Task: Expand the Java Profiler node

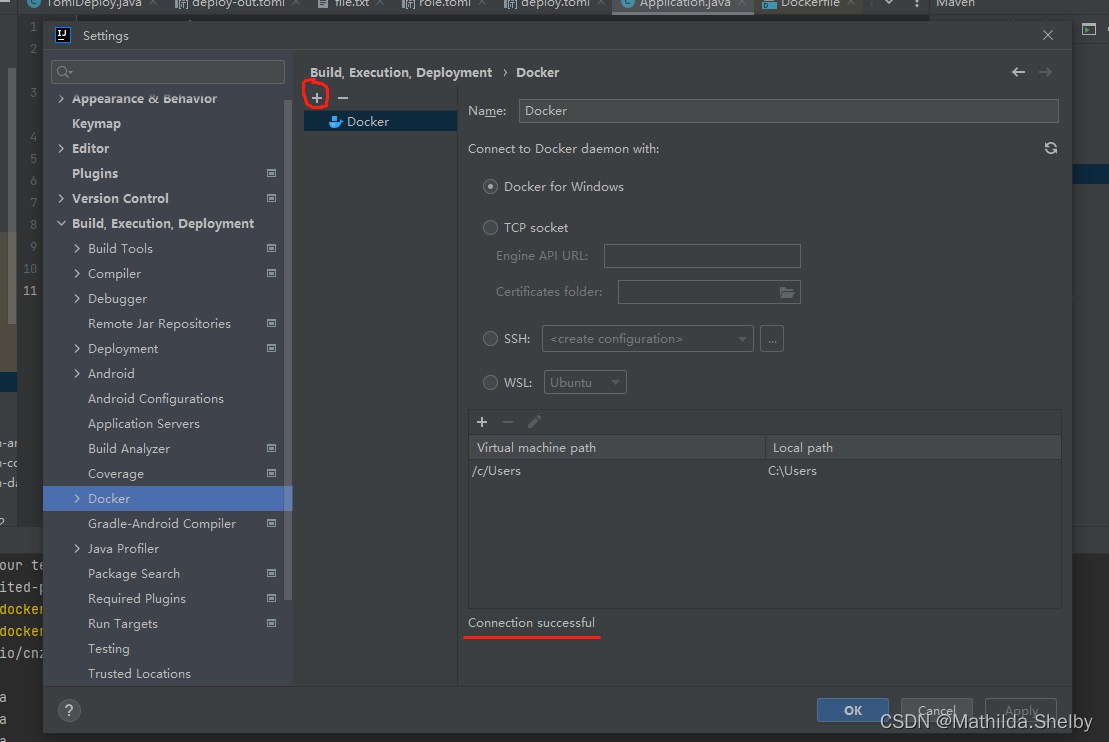Action: pyautogui.click(x=77, y=548)
